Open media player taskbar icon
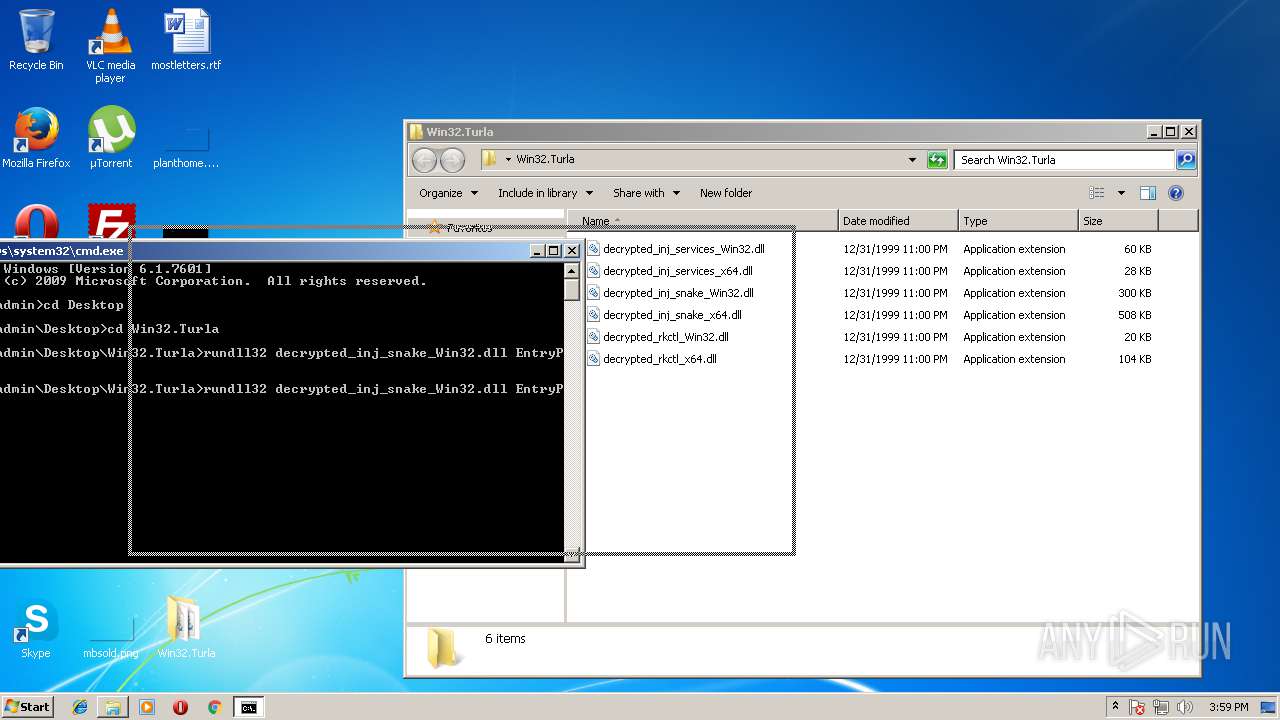Viewport: 1280px width, 720px height. pyautogui.click(x=147, y=707)
